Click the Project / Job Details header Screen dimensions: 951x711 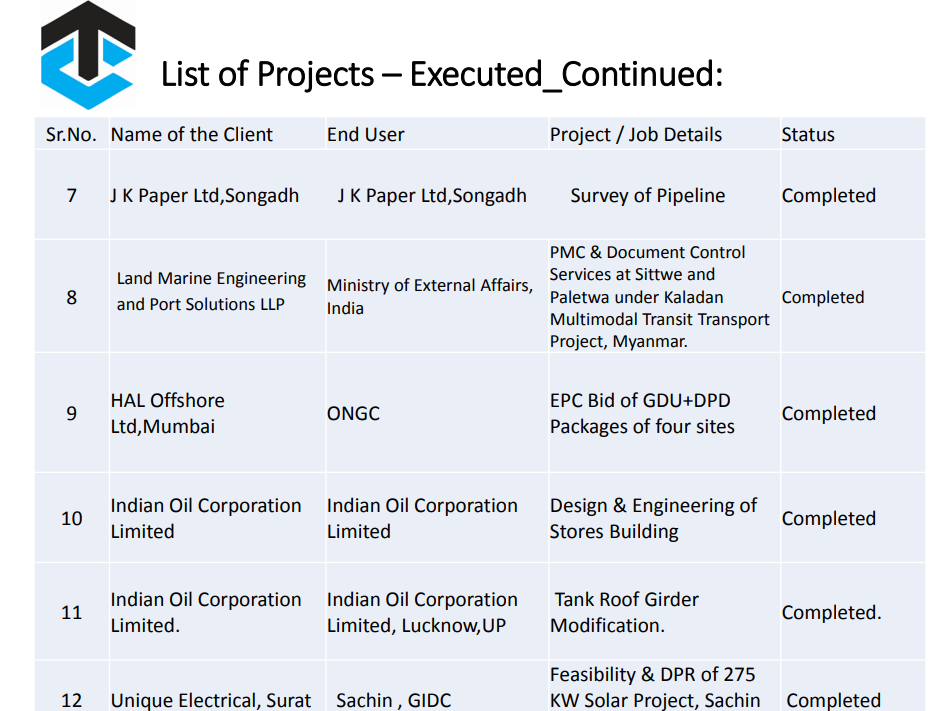(636, 135)
